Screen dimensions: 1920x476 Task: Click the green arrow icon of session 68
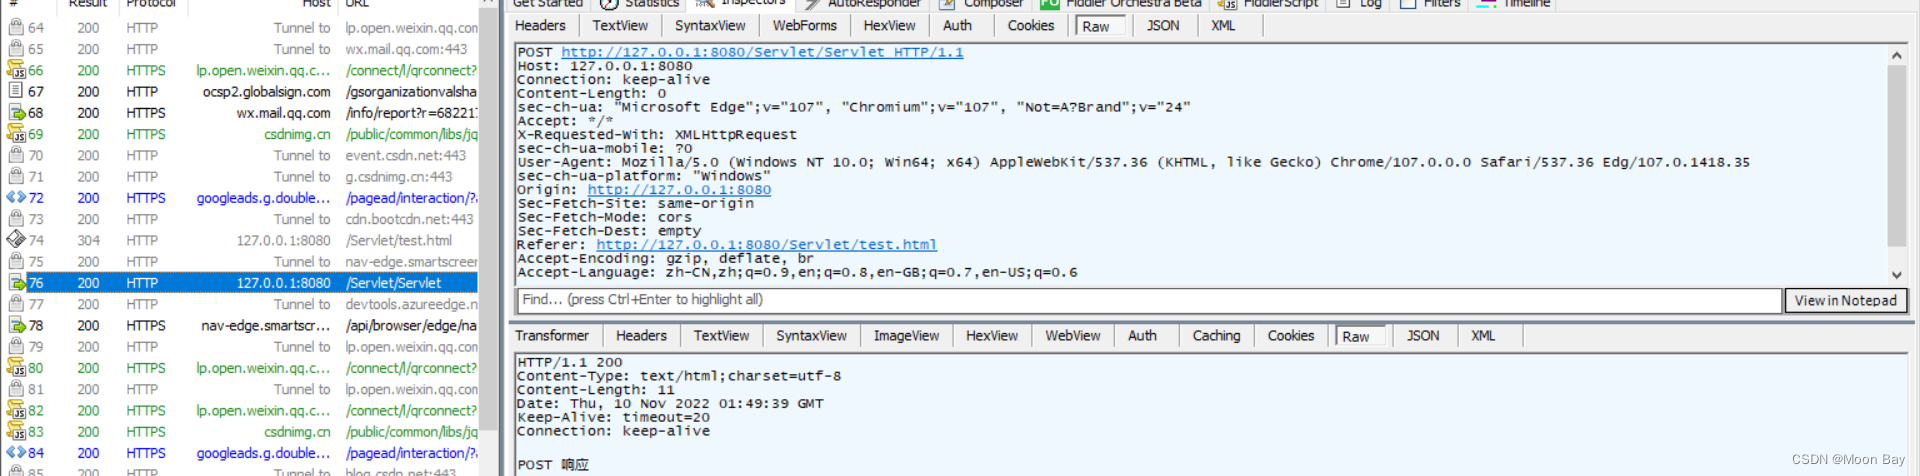(16, 113)
